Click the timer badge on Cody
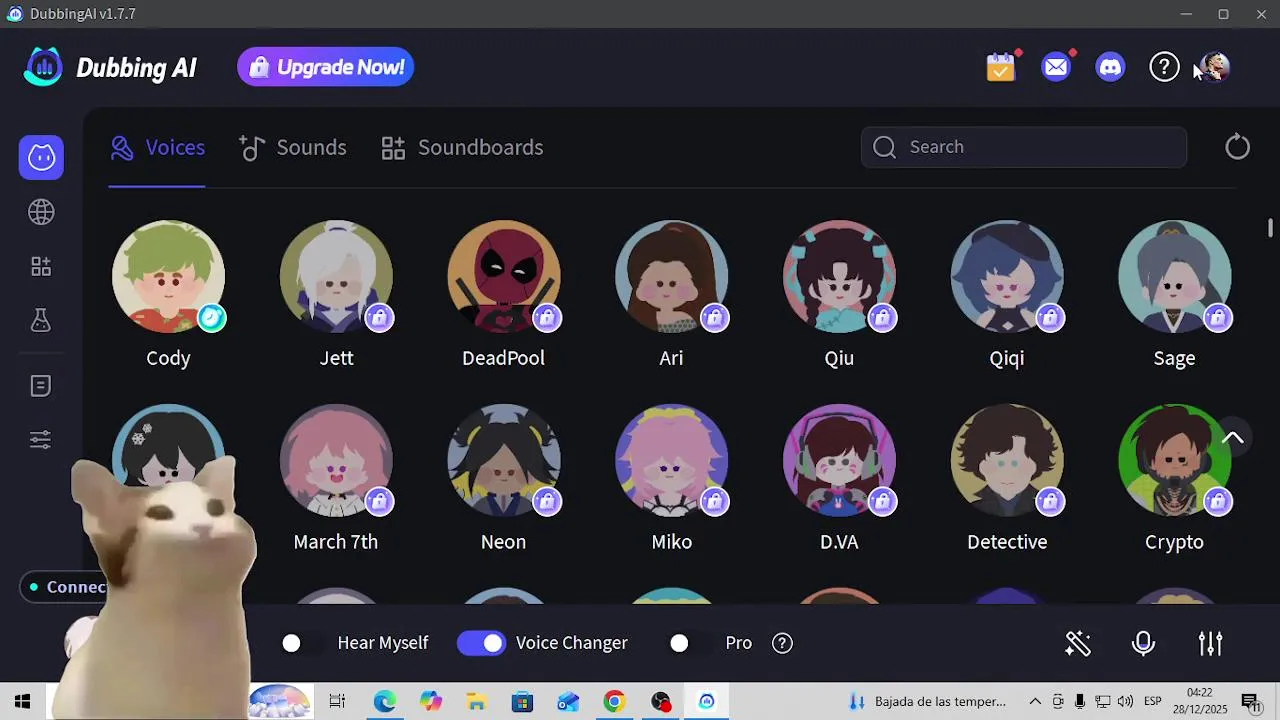1280x720 pixels. [211, 318]
